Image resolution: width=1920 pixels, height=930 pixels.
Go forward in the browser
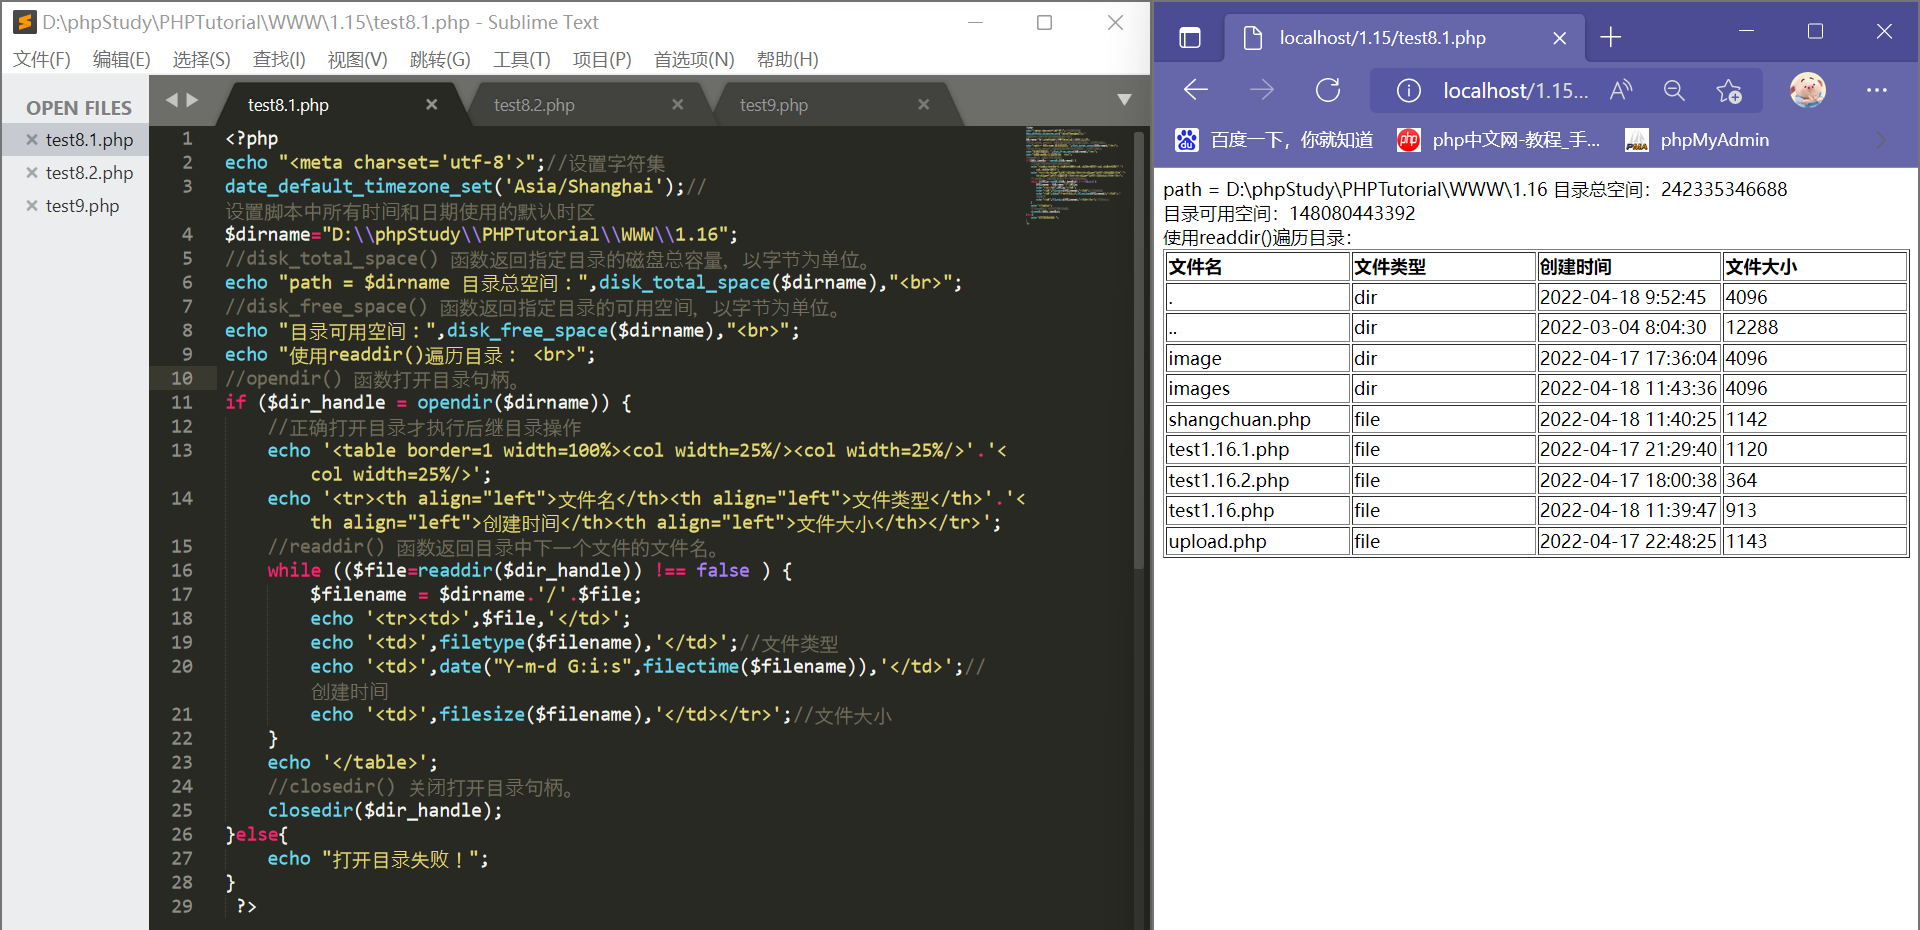click(1262, 90)
